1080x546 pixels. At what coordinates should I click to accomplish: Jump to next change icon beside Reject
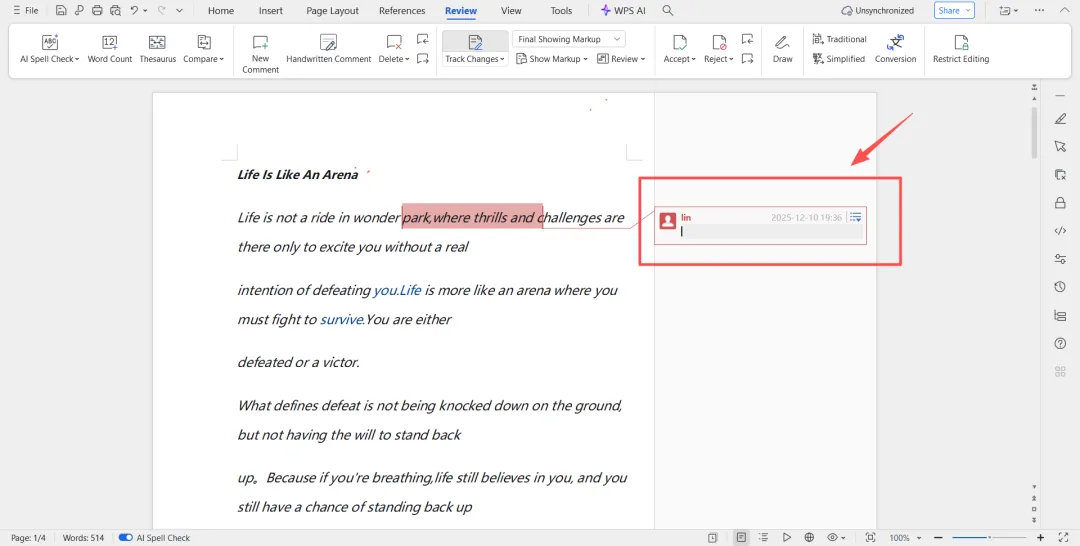coord(747,59)
